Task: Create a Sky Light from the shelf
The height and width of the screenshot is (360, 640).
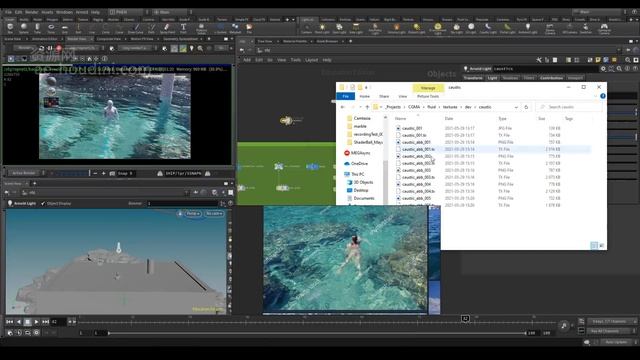Action: tap(456, 29)
